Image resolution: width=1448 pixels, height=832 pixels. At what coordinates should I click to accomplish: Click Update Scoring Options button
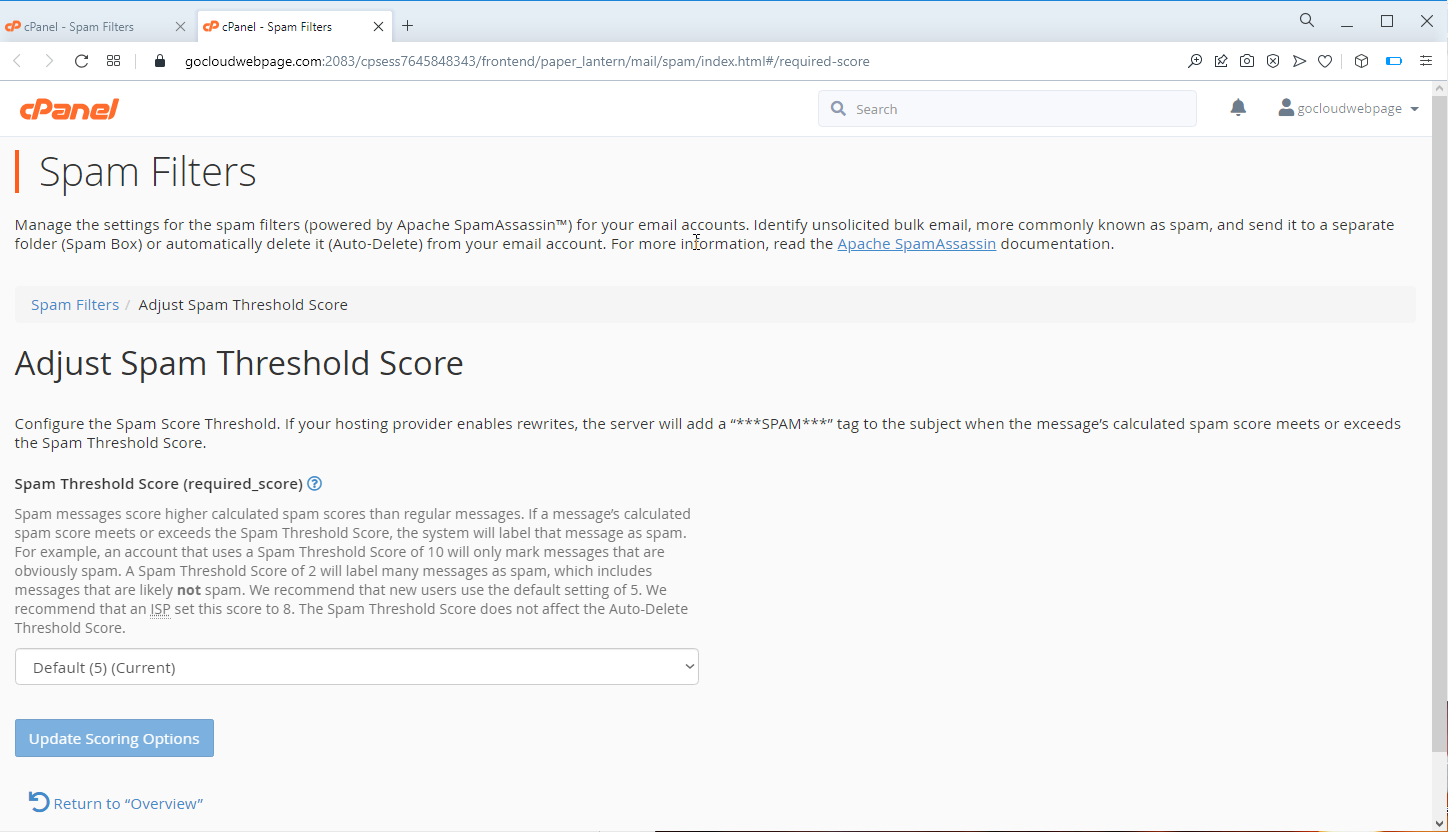[x=114, y=738]
